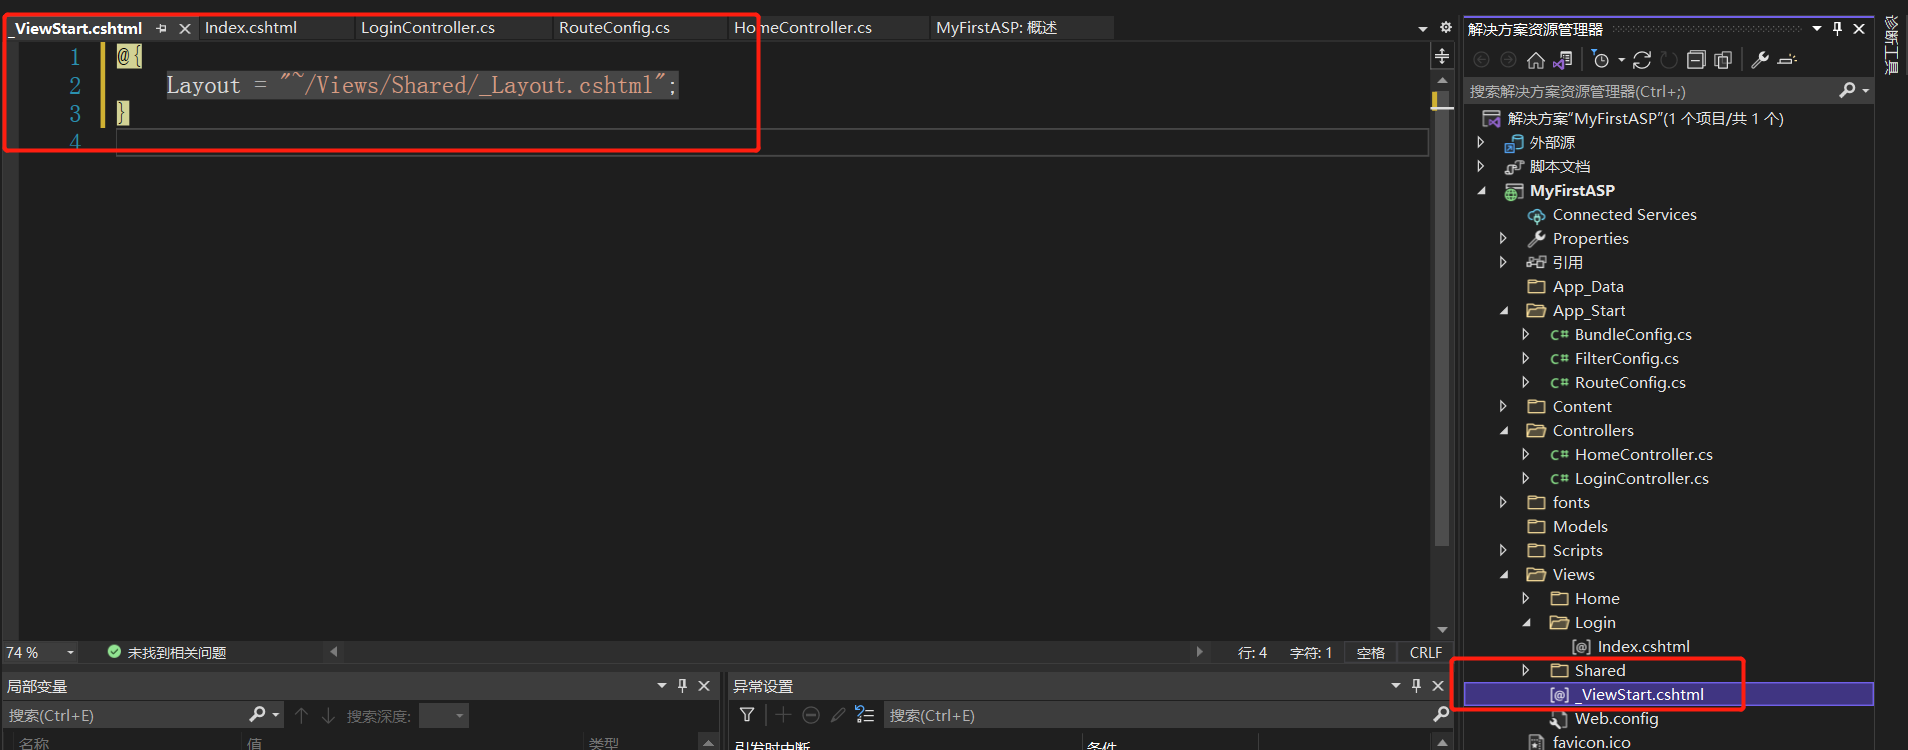Expand the Shared folder under Views
The width and height of the screenshot is (1908, 750).
1526,670
